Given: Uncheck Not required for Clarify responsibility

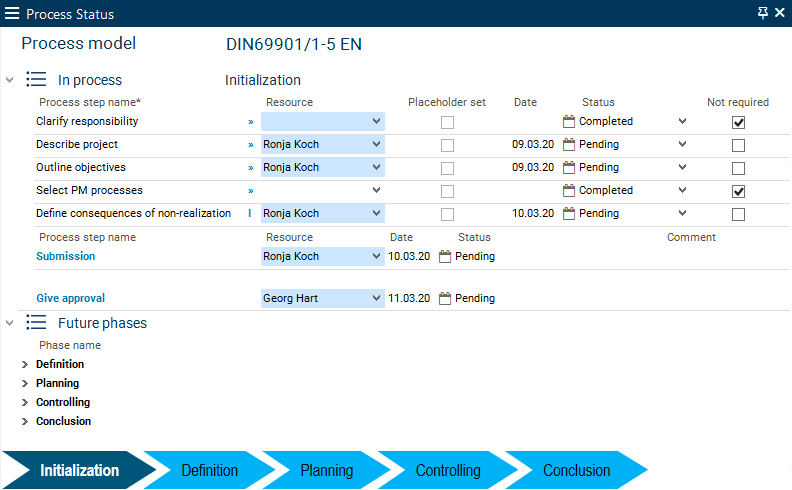Looking at the screenshot, I should 739,122.
